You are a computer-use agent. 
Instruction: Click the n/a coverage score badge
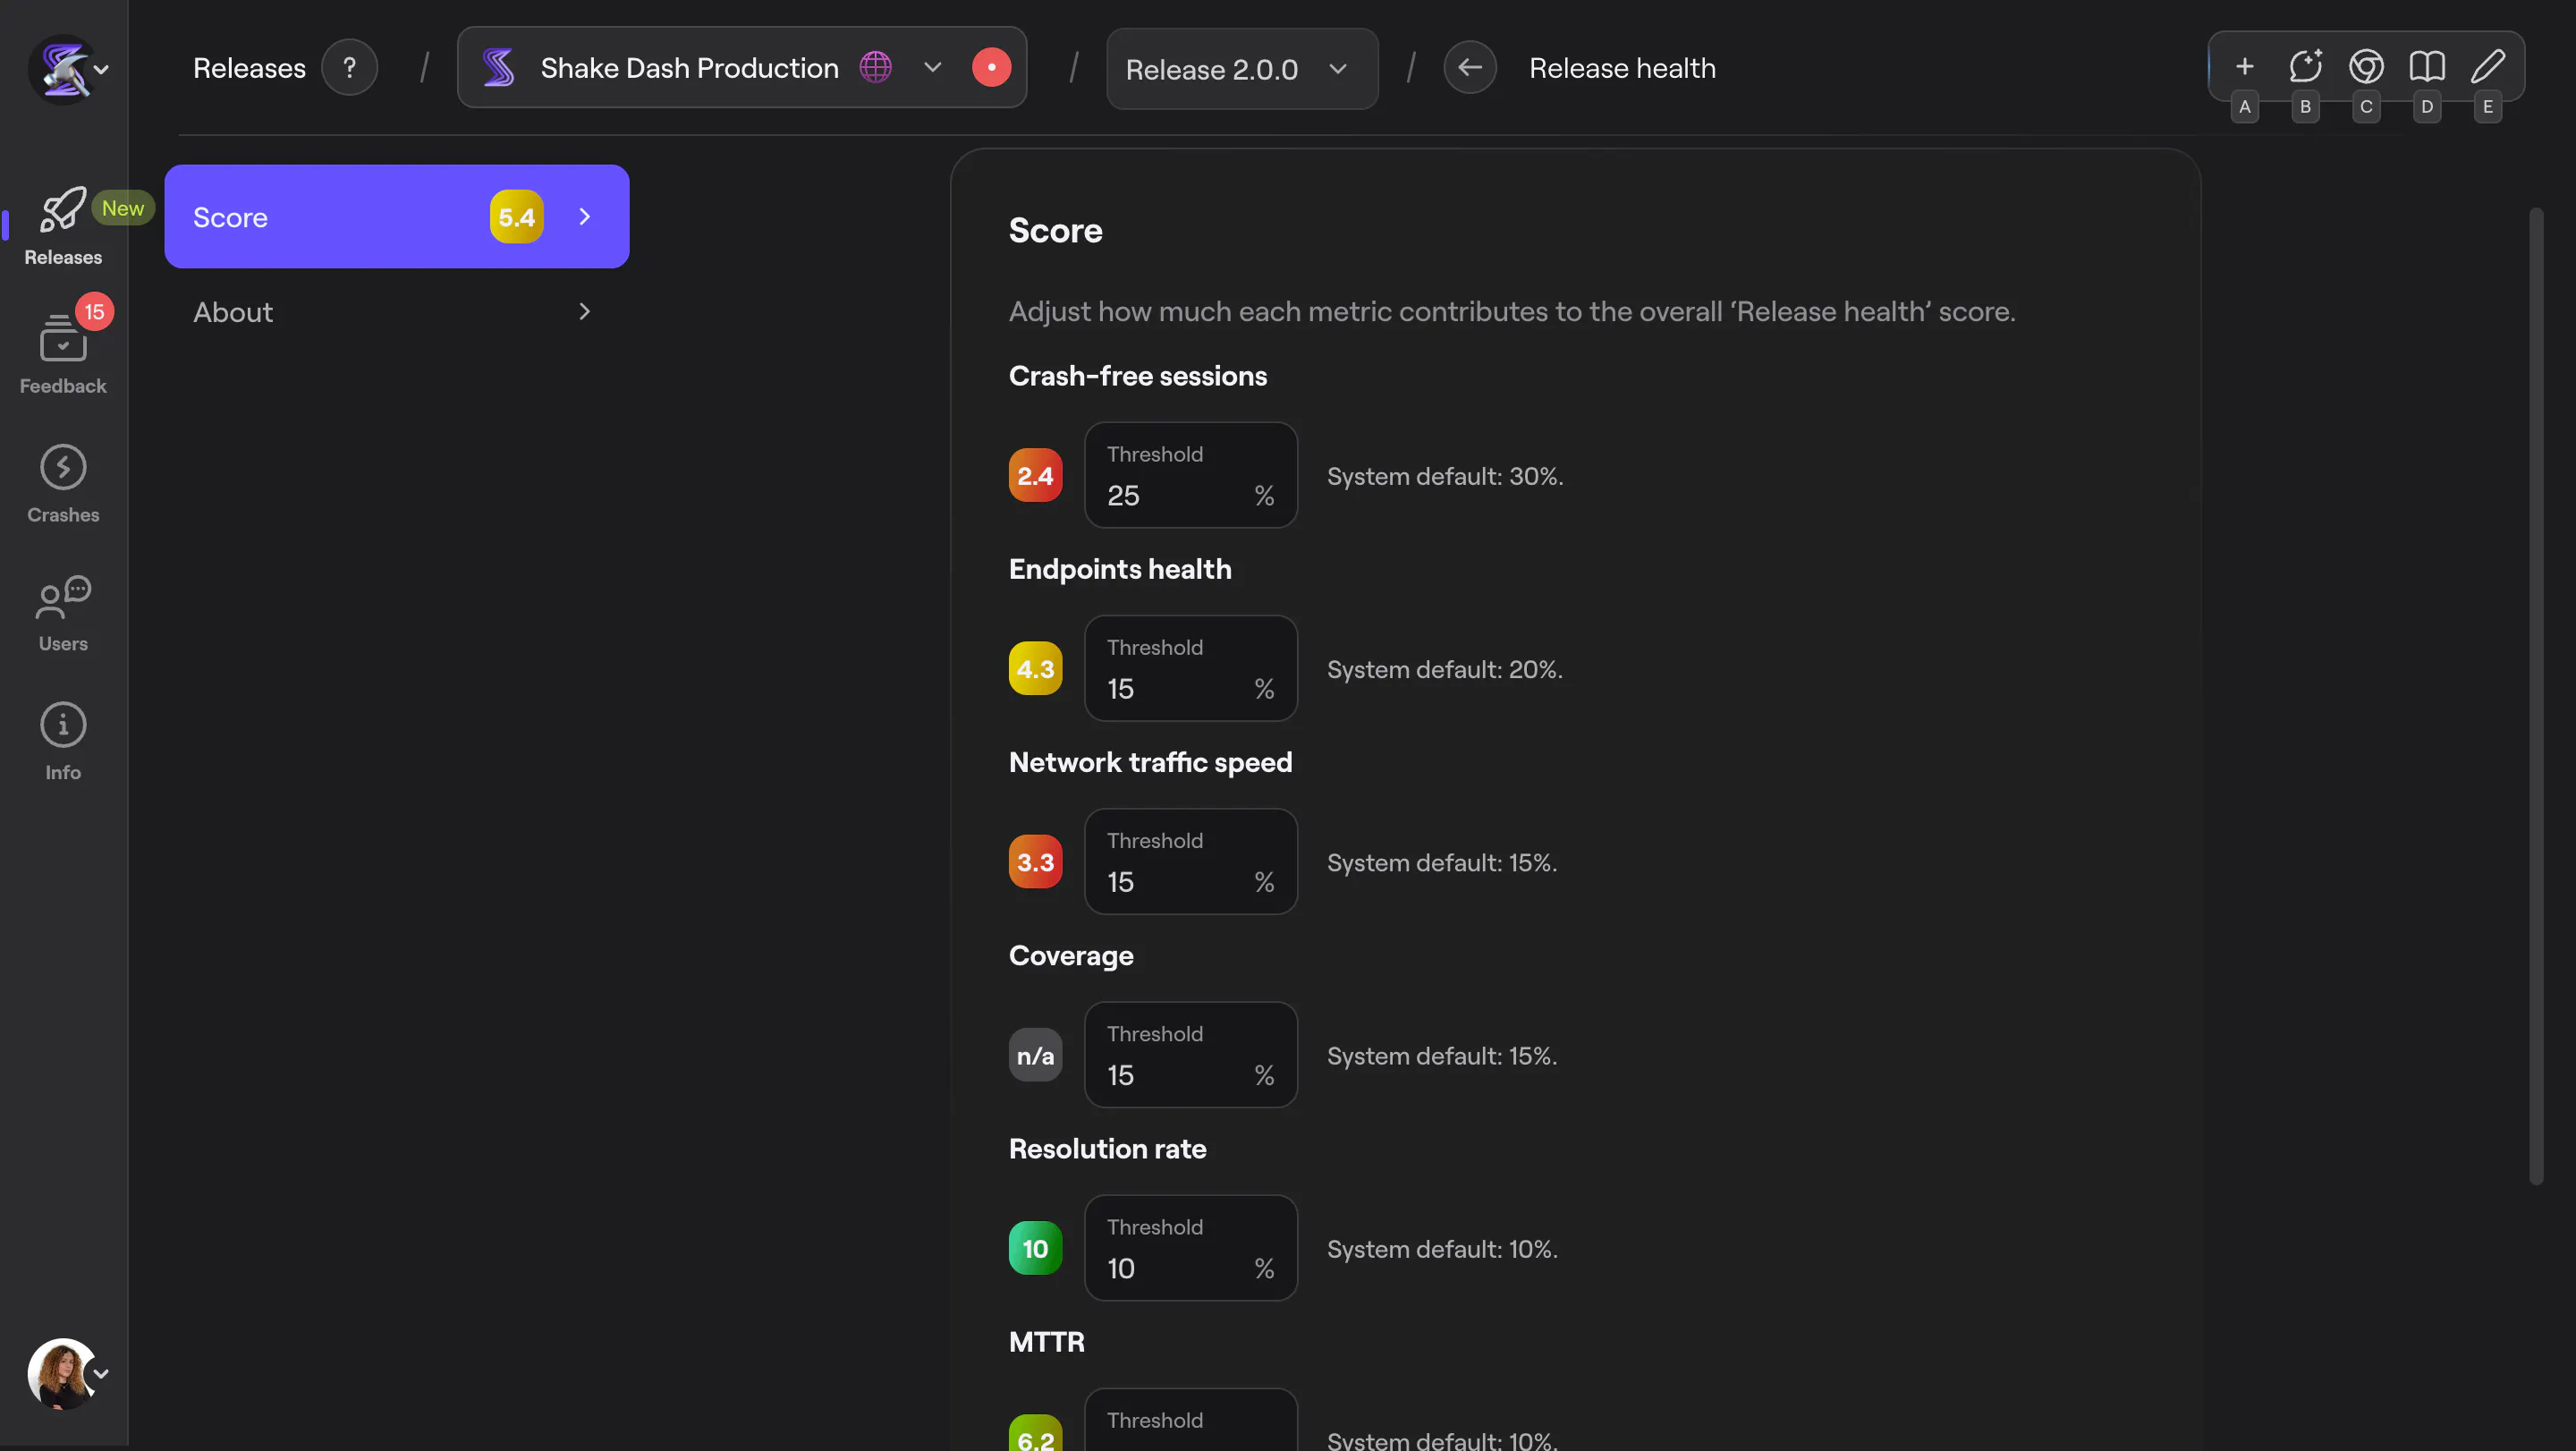(1035, 1055)
